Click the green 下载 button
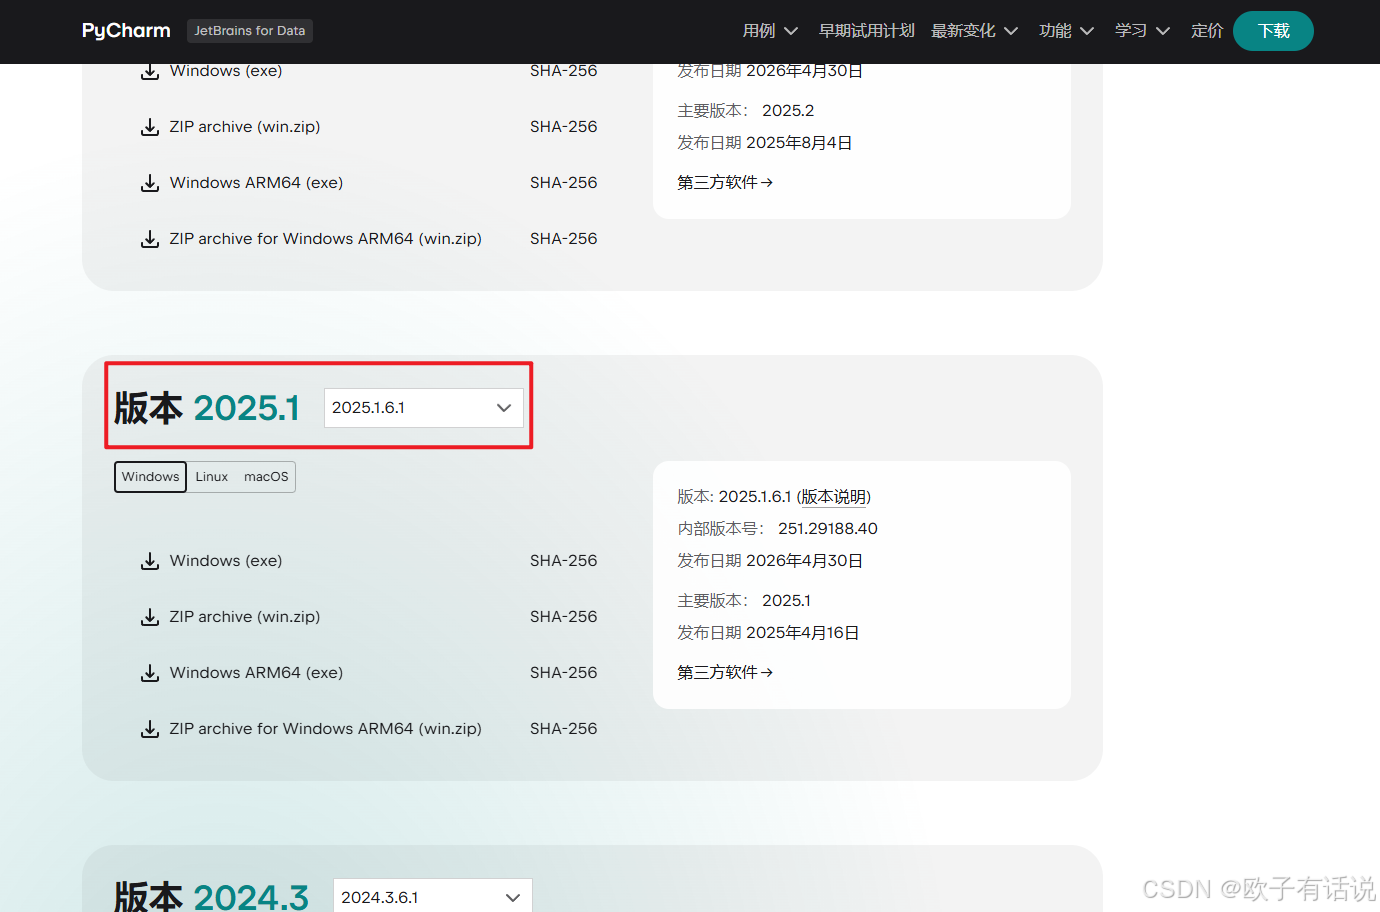 tap(1273, 31)
